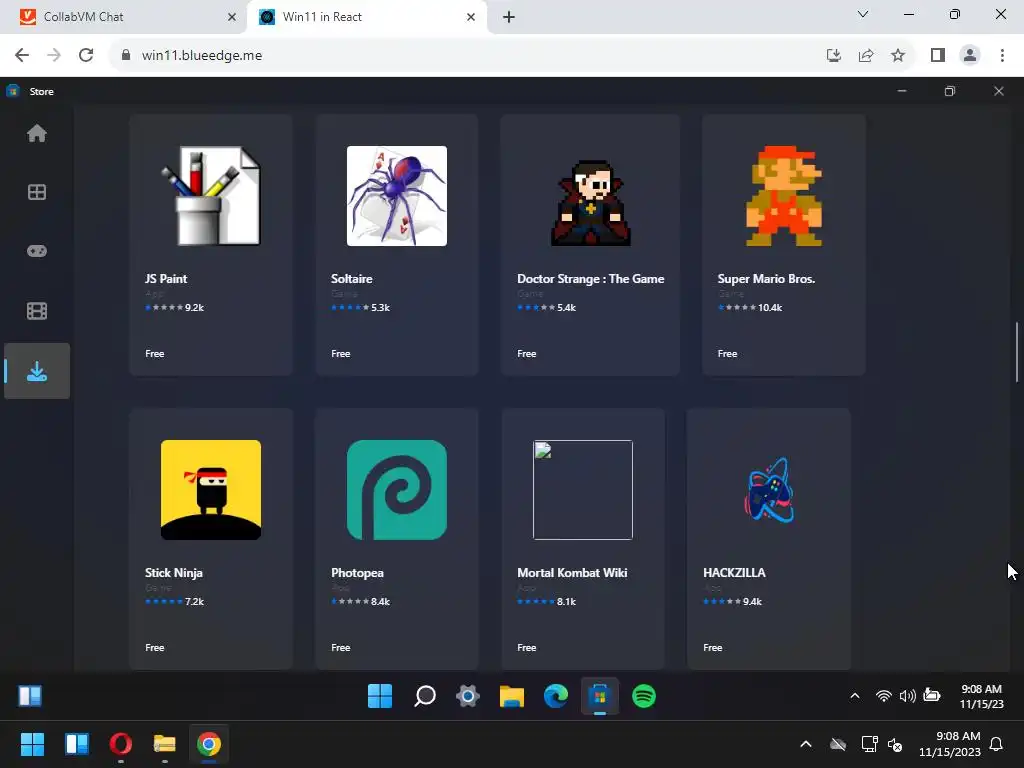1024x768 pixels.
Task: Click the Store window vertical scrollbar thumb
Action: pyautogui.click(x=1017, y=353)
